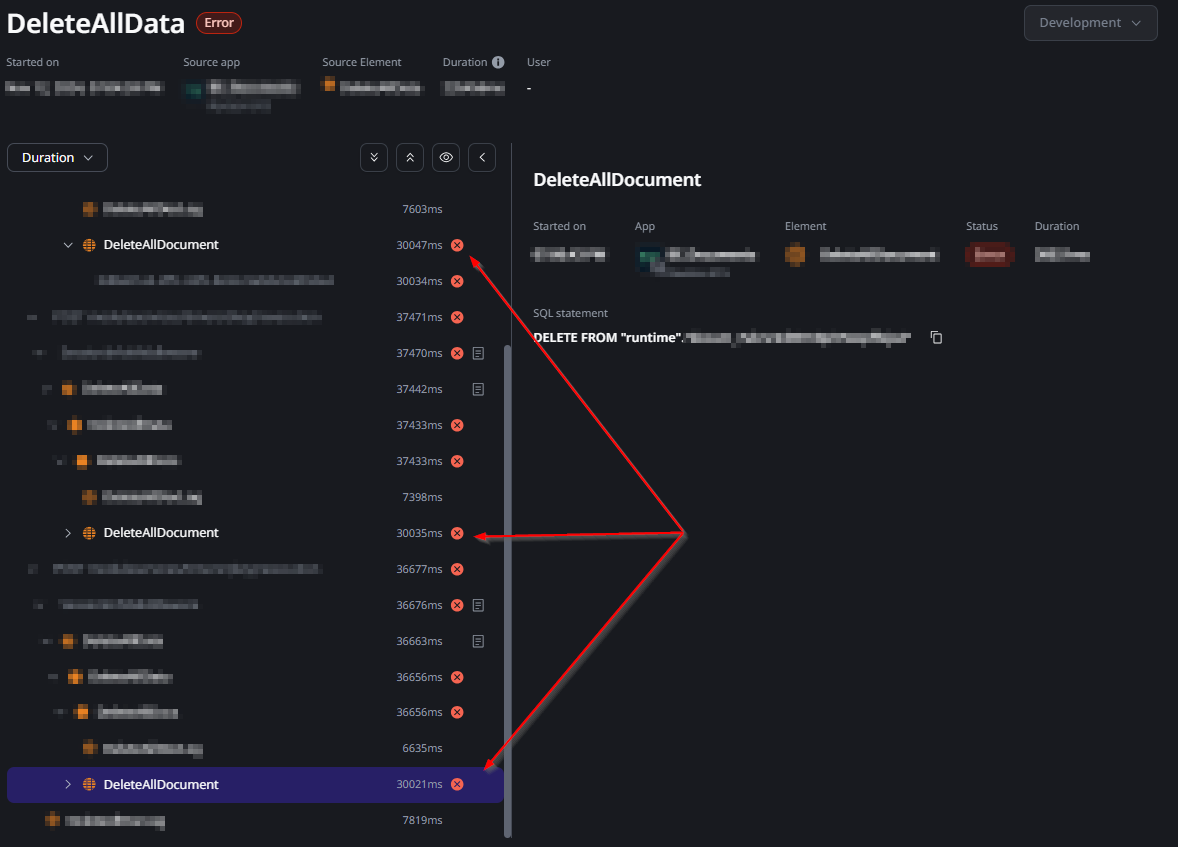Click the expand all double-chevron down icon

[x=373, y=158]
